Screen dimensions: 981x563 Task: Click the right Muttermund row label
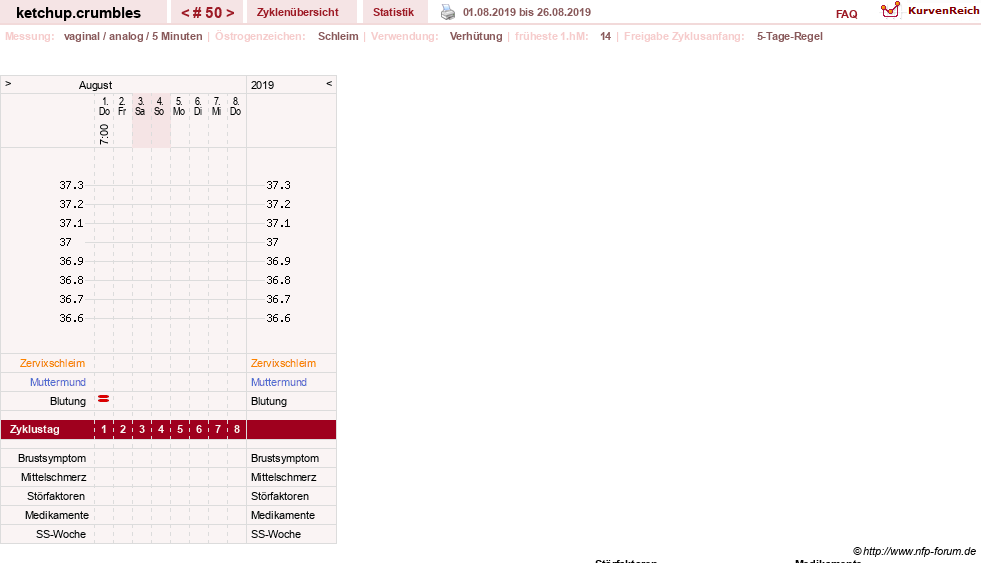click(x=279, y=382)
